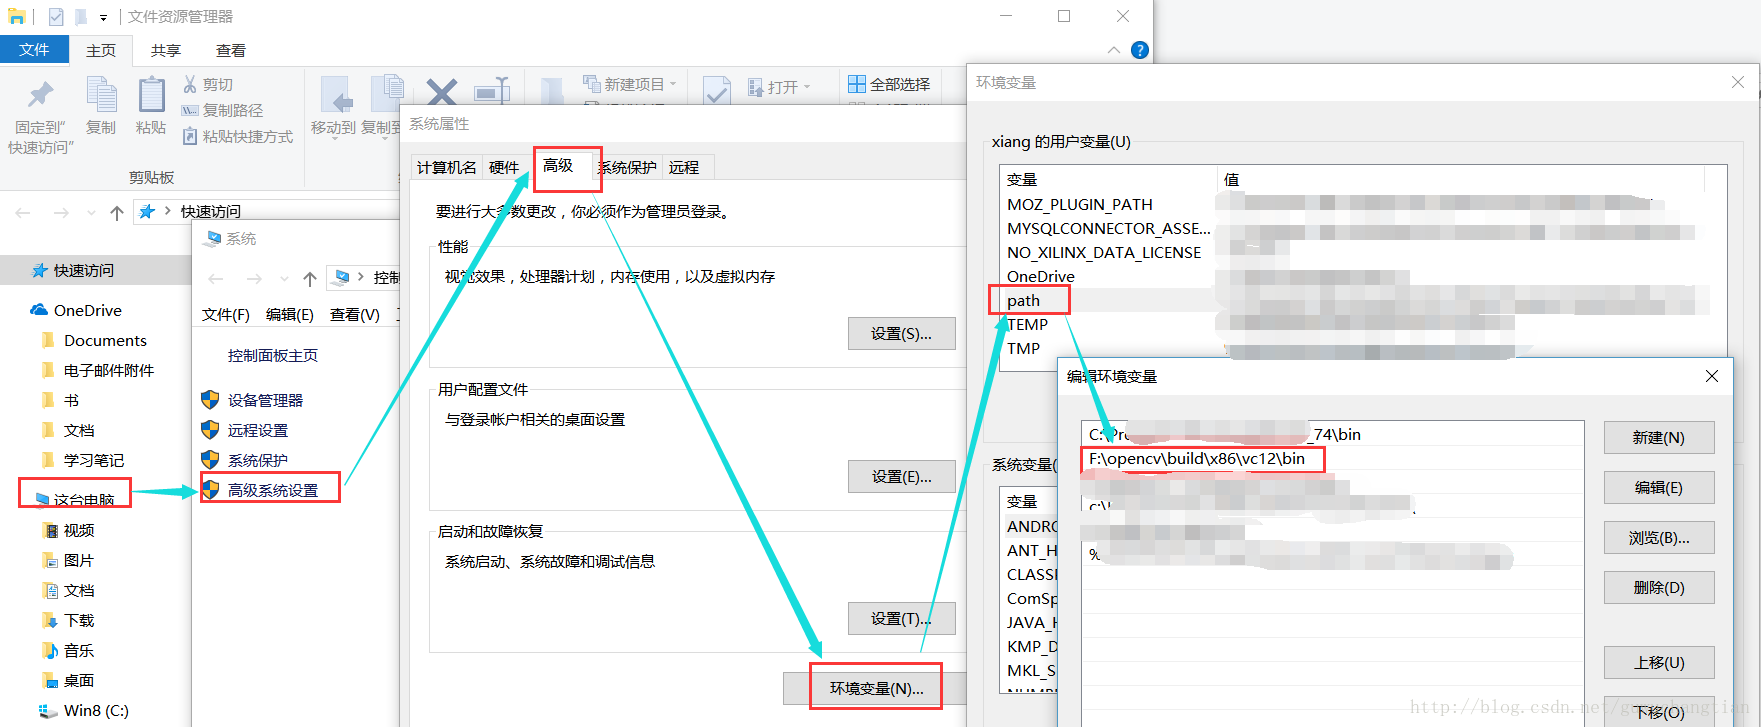Select the Win8 (C:) drive
Image resolution: width=1761 pixels, height=727 pixels.
(84, 710)
